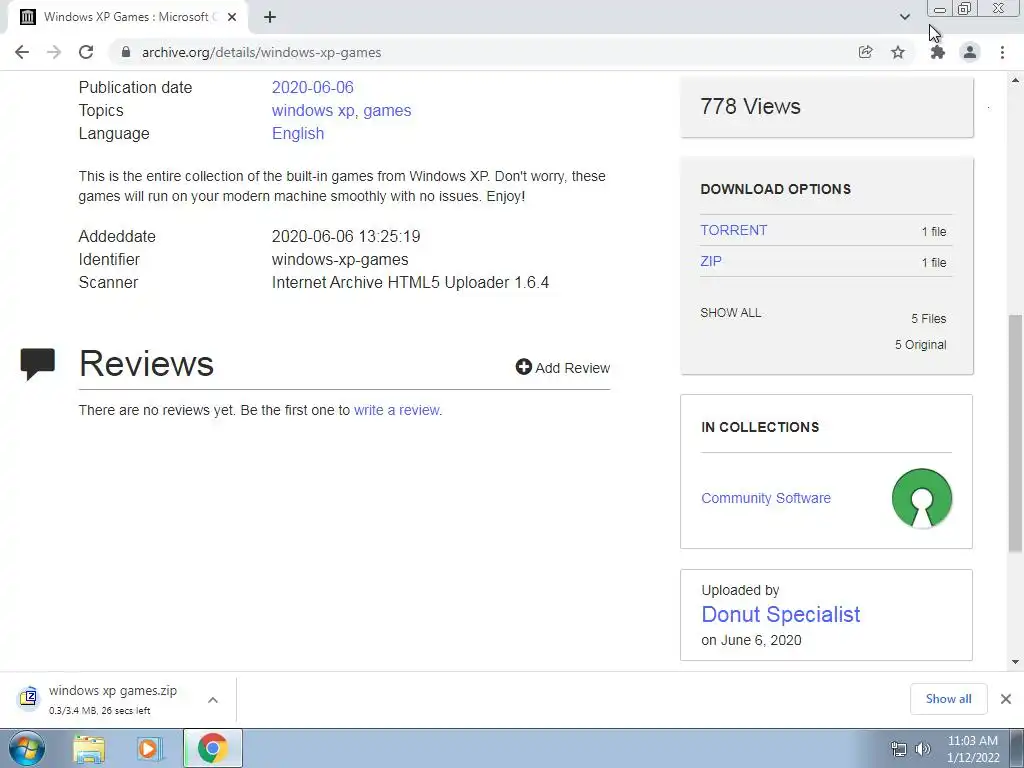Click Show all downloads button

[948, 699]
